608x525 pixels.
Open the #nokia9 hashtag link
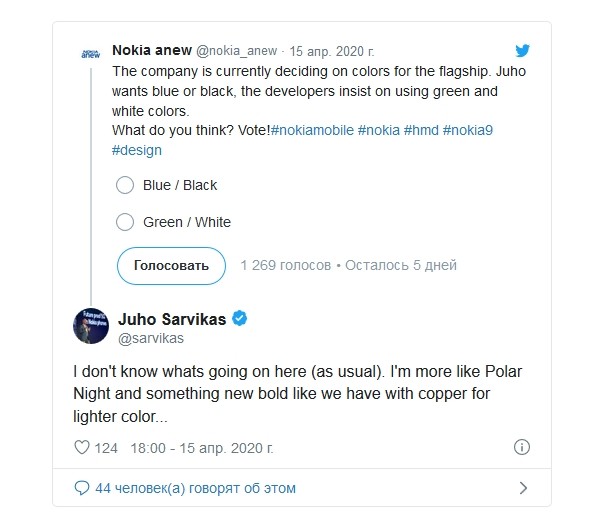coord(468,130)
